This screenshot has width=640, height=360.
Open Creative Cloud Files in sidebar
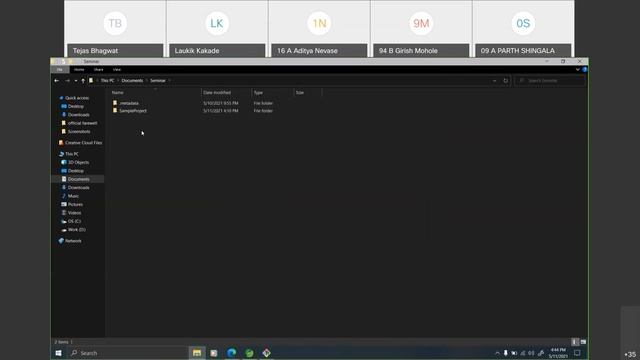click(83, 143)
